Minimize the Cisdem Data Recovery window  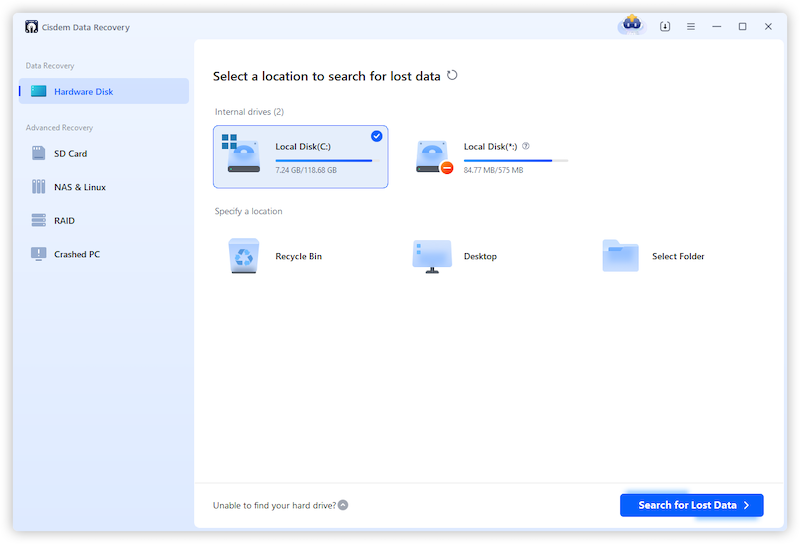click(x=717, y=27)
